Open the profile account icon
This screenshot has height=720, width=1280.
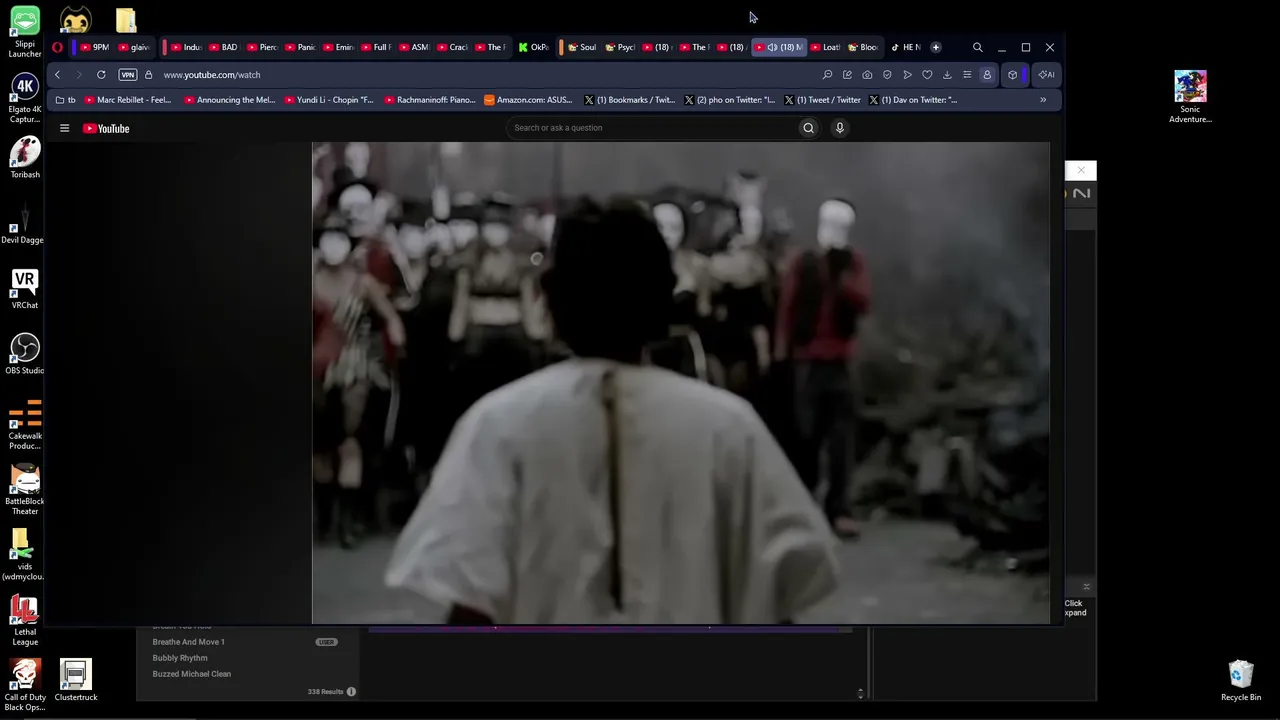click(987, 75)
